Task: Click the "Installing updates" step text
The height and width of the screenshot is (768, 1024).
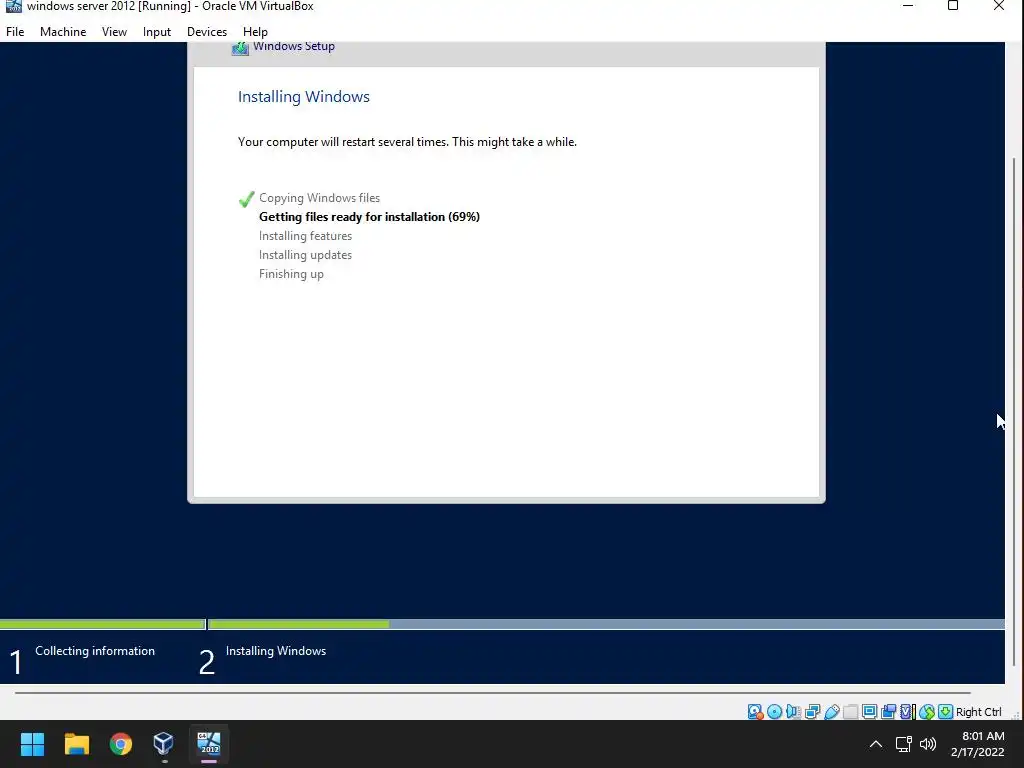Action: 305,255
